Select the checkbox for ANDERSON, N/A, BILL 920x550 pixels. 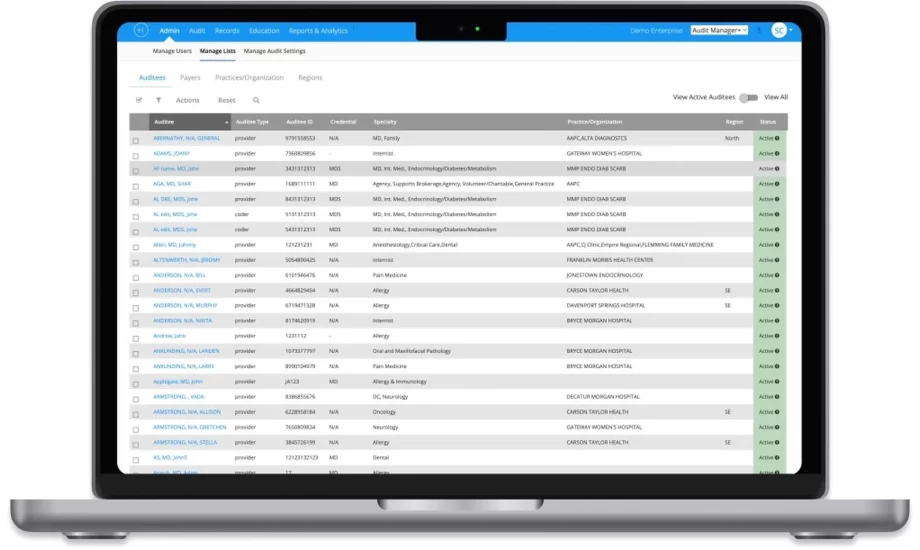click(136, 278)
